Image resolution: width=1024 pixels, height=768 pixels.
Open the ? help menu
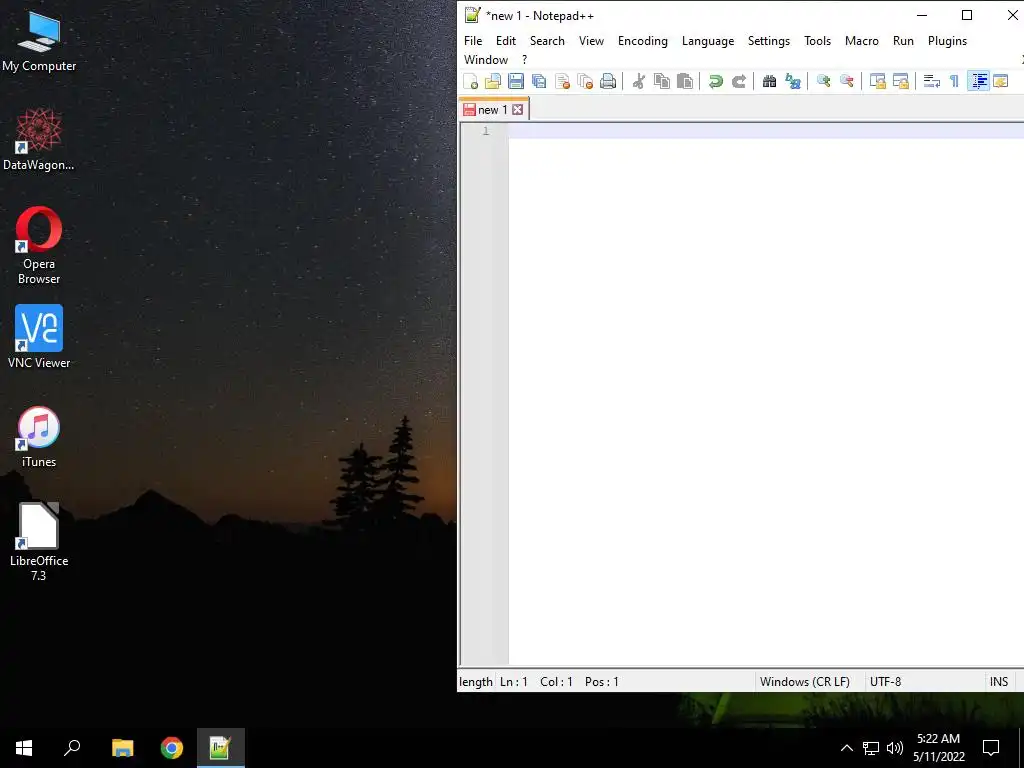pos(524,59)
